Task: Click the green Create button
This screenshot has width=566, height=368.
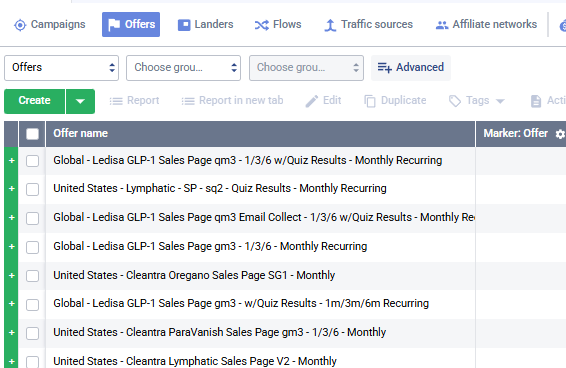Action: pos(34,101)
